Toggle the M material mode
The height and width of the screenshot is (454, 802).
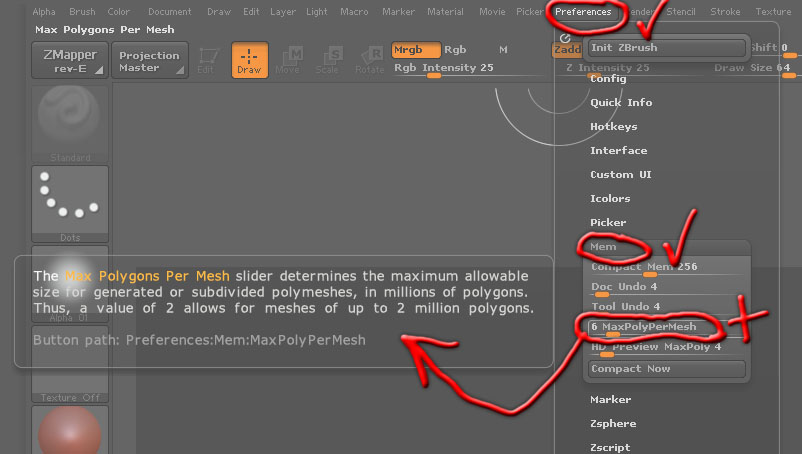point(503,50)
